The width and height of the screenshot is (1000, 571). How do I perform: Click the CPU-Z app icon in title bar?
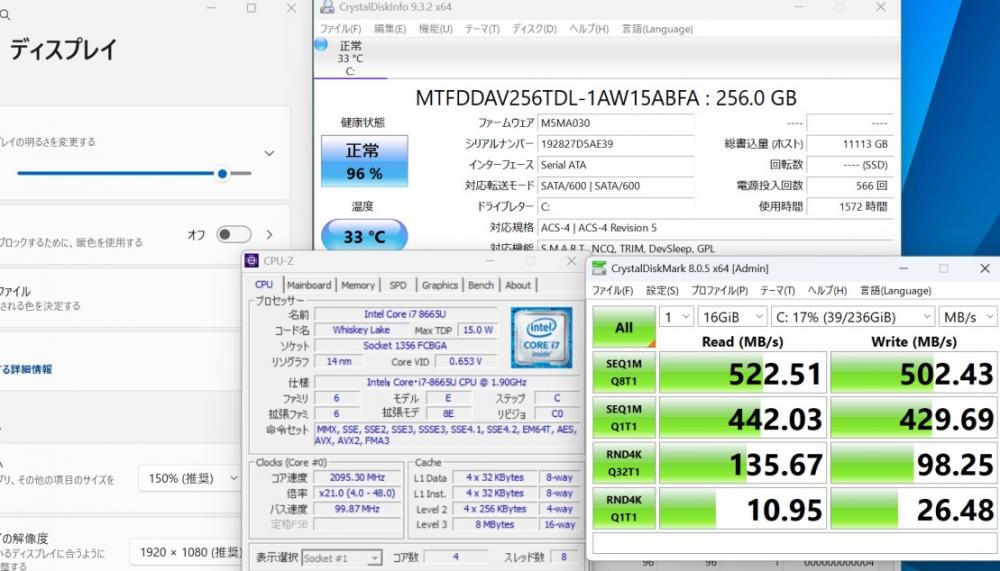click(252, 260)
